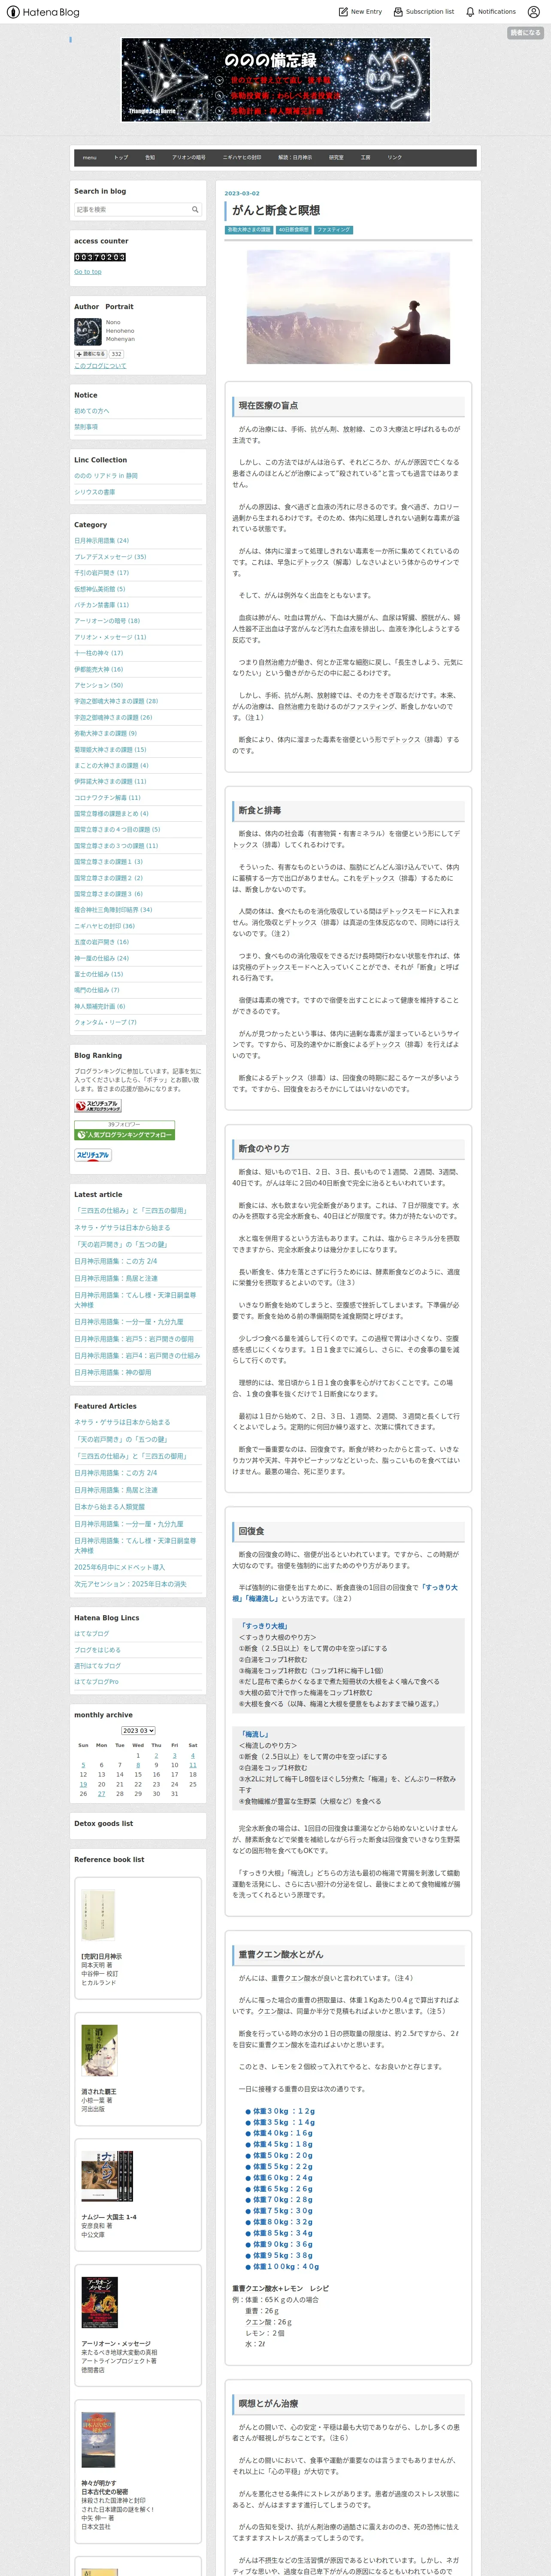Screen dimensions: 551x2576
Task: Open the アーリオーン・メッセージ book cover
Action: click(99, 2302)
